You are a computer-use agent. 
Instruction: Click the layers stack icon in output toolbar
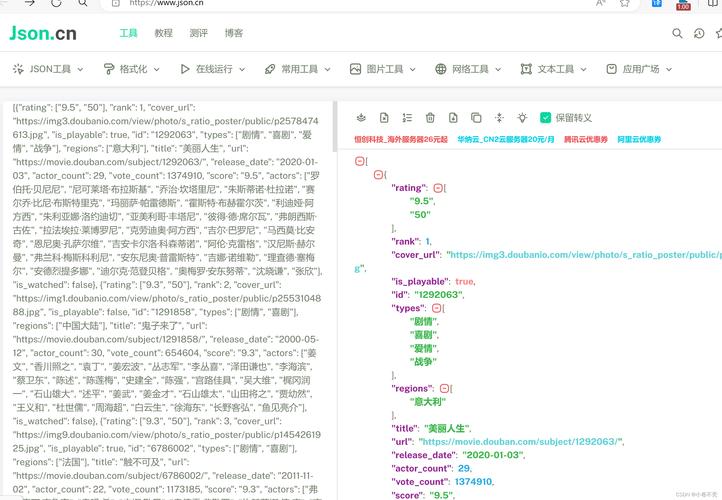click(361, 118)
